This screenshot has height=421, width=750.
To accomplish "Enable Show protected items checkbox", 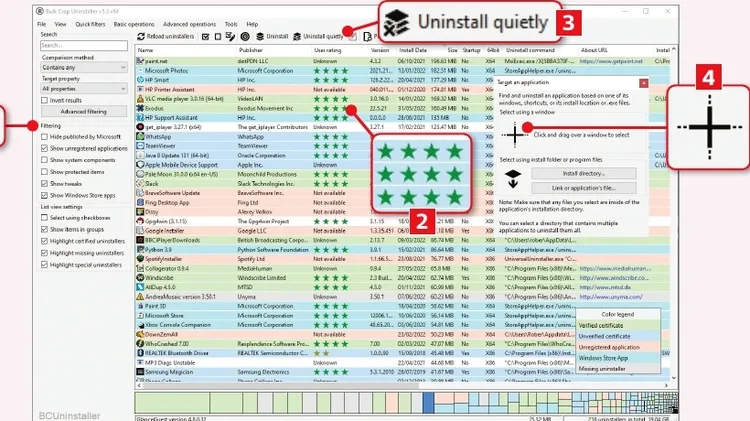I will tap(44, 172).
